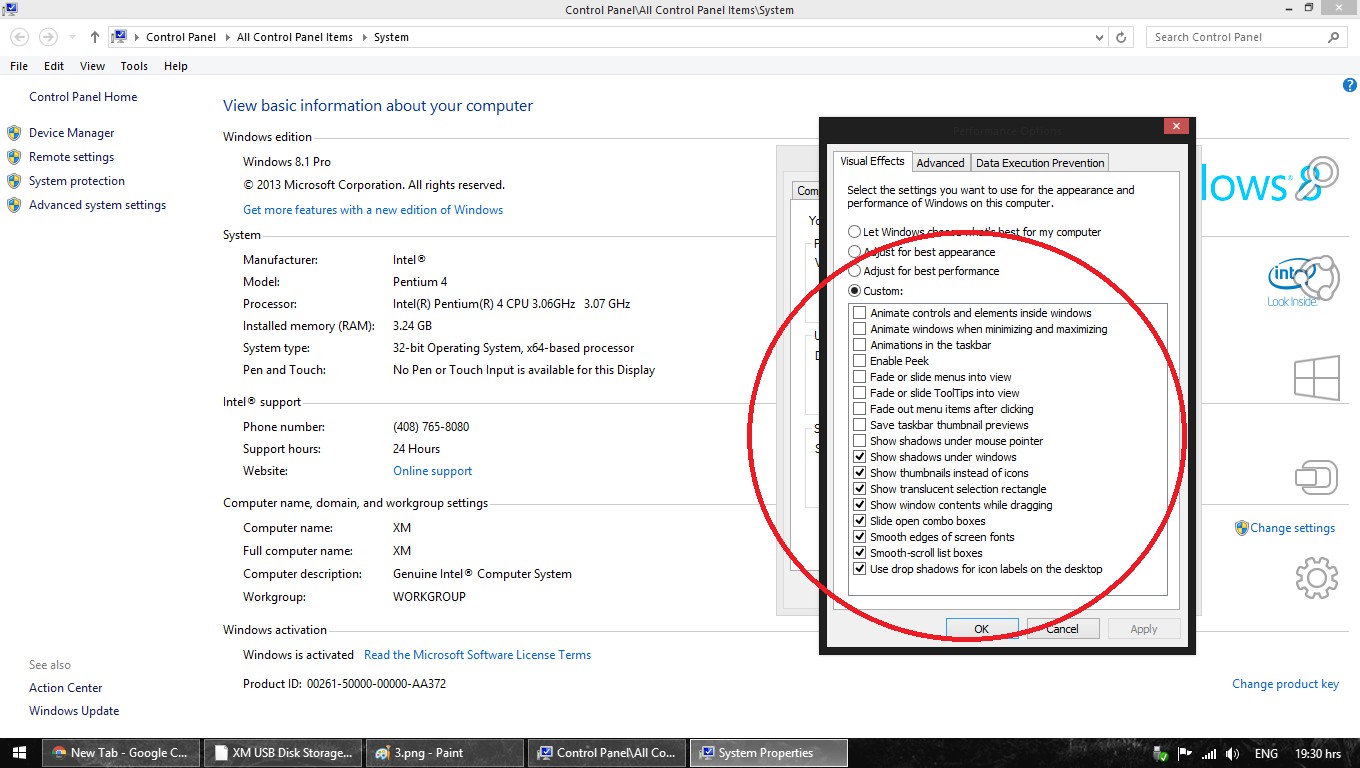
Task: Enable Save taskbar thumbnail previews
Action: point(859,425)
